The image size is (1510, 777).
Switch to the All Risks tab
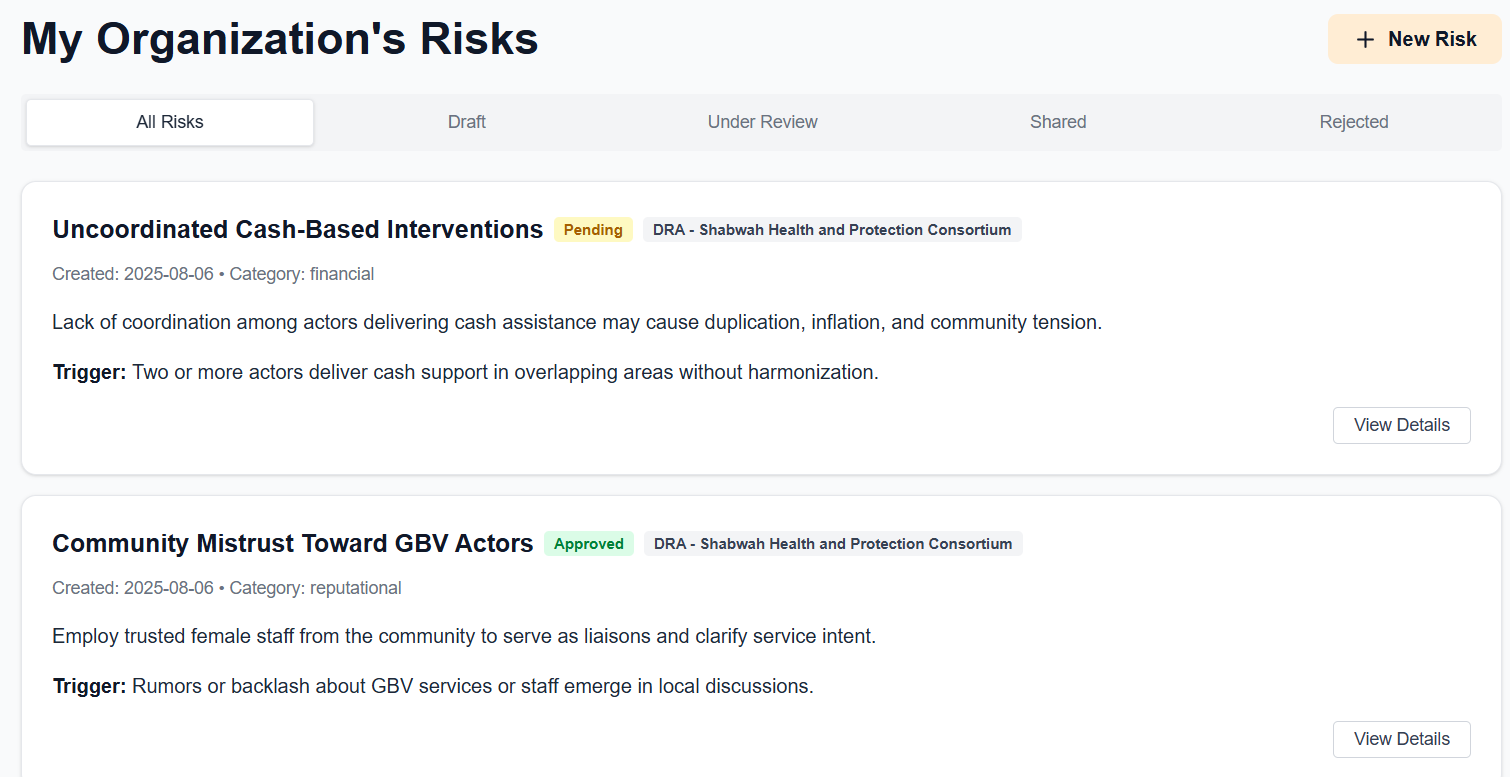[170, 122]
